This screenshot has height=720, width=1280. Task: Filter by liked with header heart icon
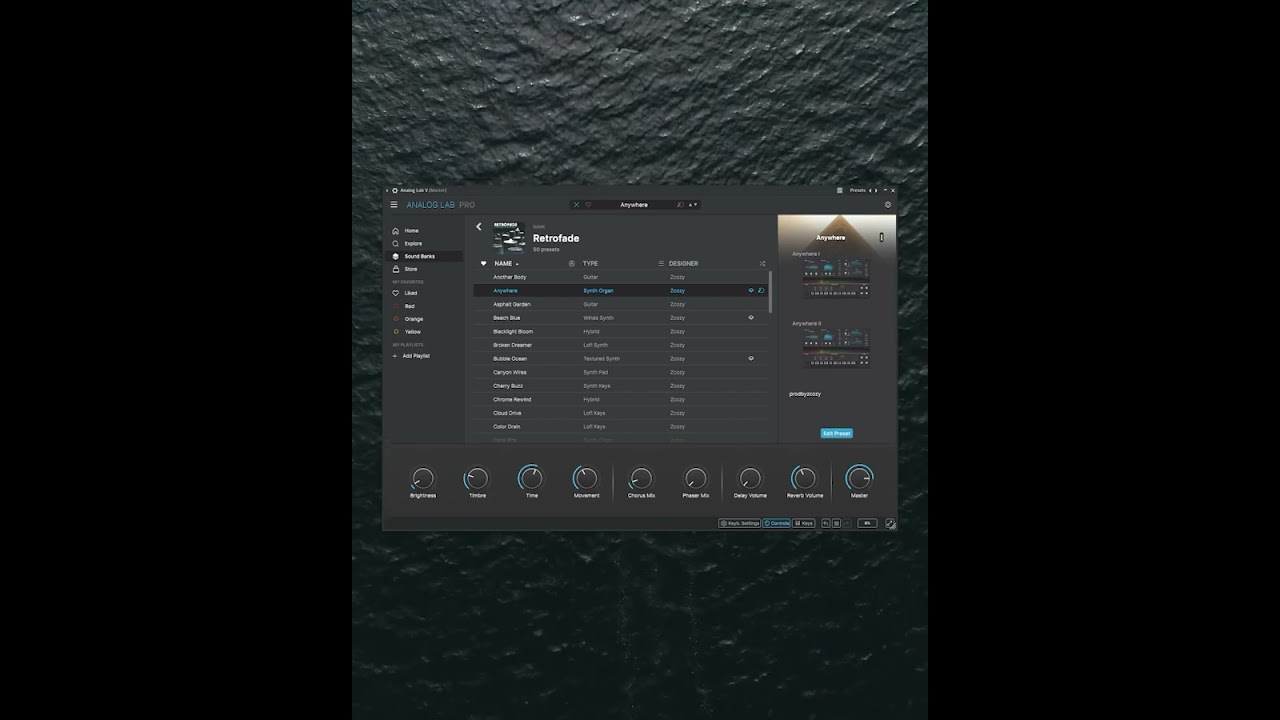pyautogui.click(x=484, y=264)
